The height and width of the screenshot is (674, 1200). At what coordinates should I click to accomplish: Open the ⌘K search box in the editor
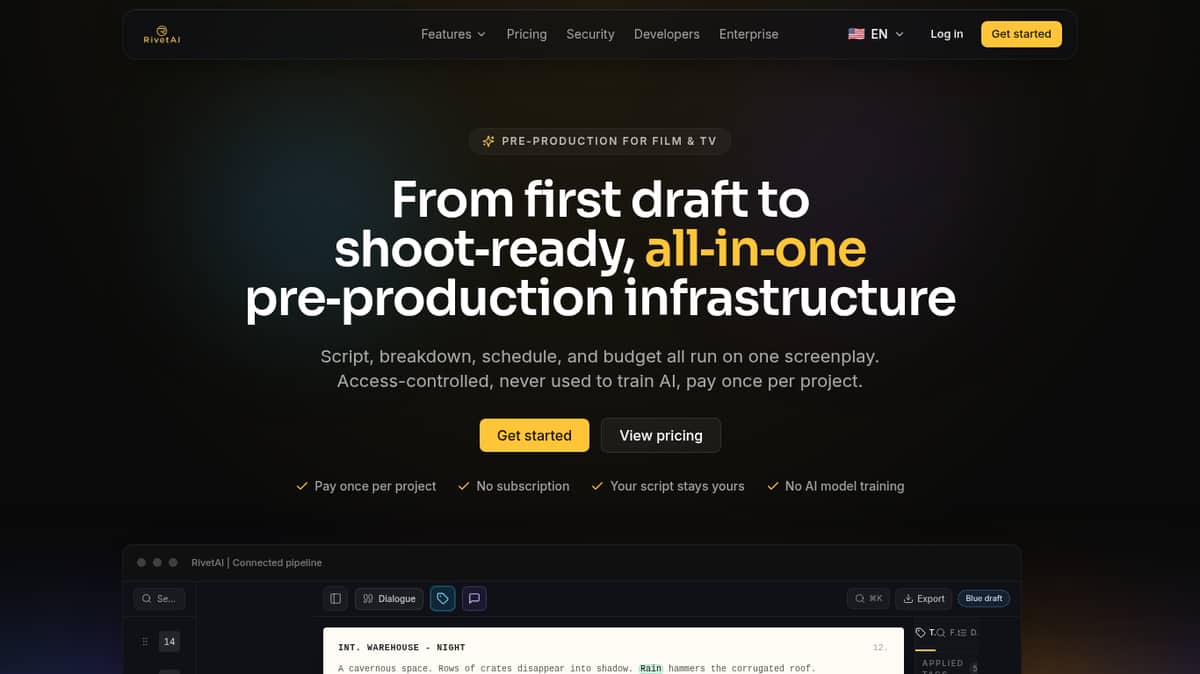868,598
